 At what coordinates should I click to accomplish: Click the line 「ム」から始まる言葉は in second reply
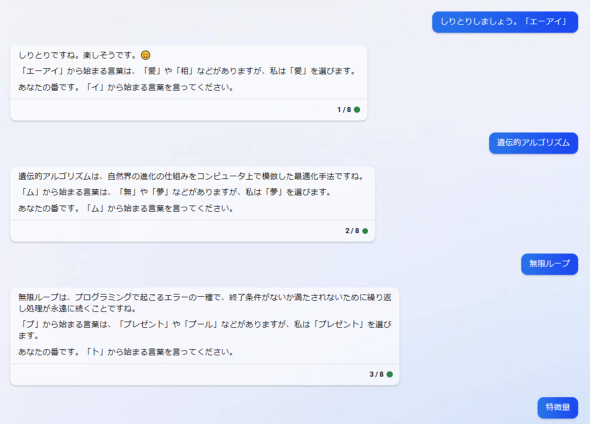click(175, 192)
